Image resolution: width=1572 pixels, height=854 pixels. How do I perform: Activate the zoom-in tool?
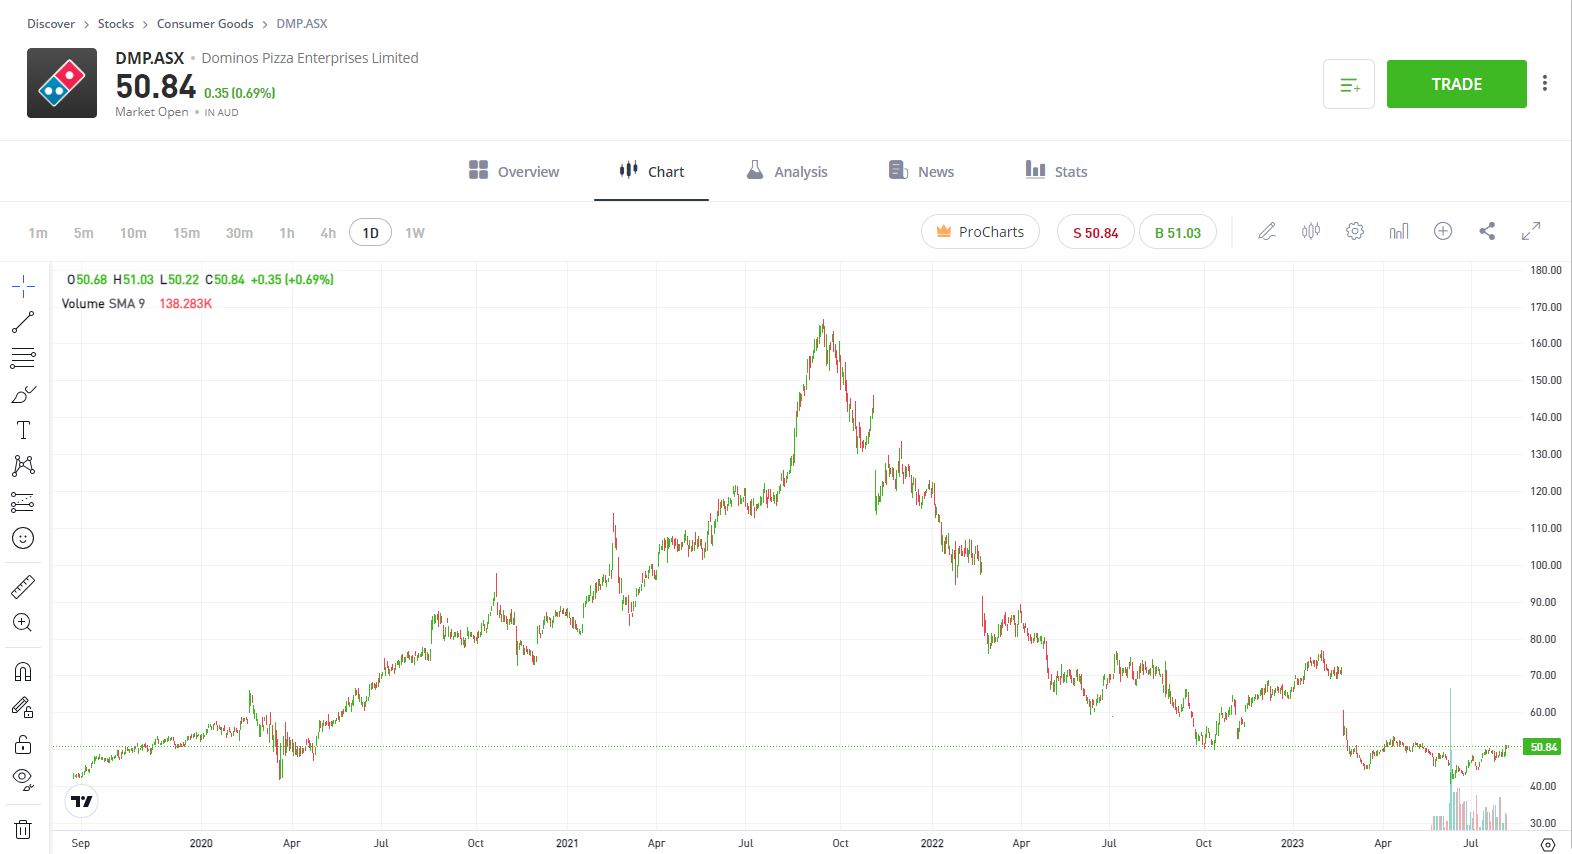tap(23, 622)
